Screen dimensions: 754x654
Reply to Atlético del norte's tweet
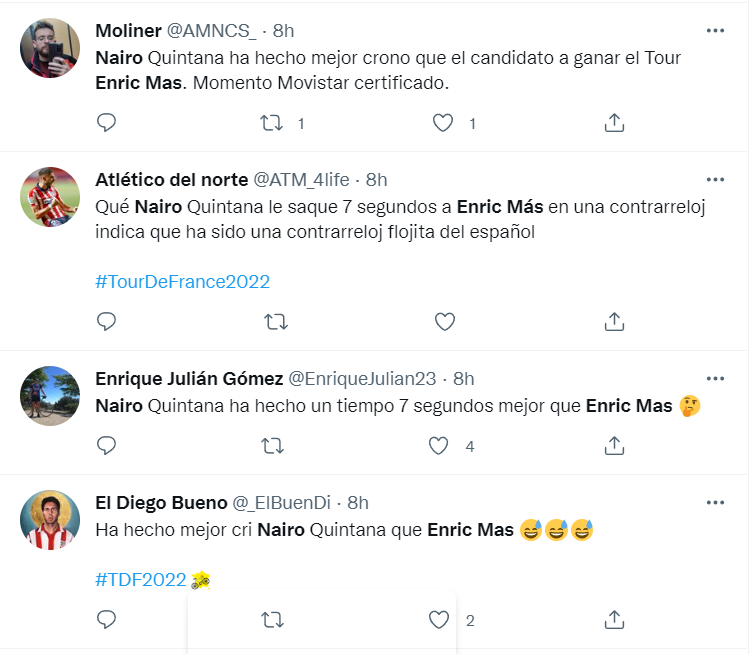pos(107,321)
